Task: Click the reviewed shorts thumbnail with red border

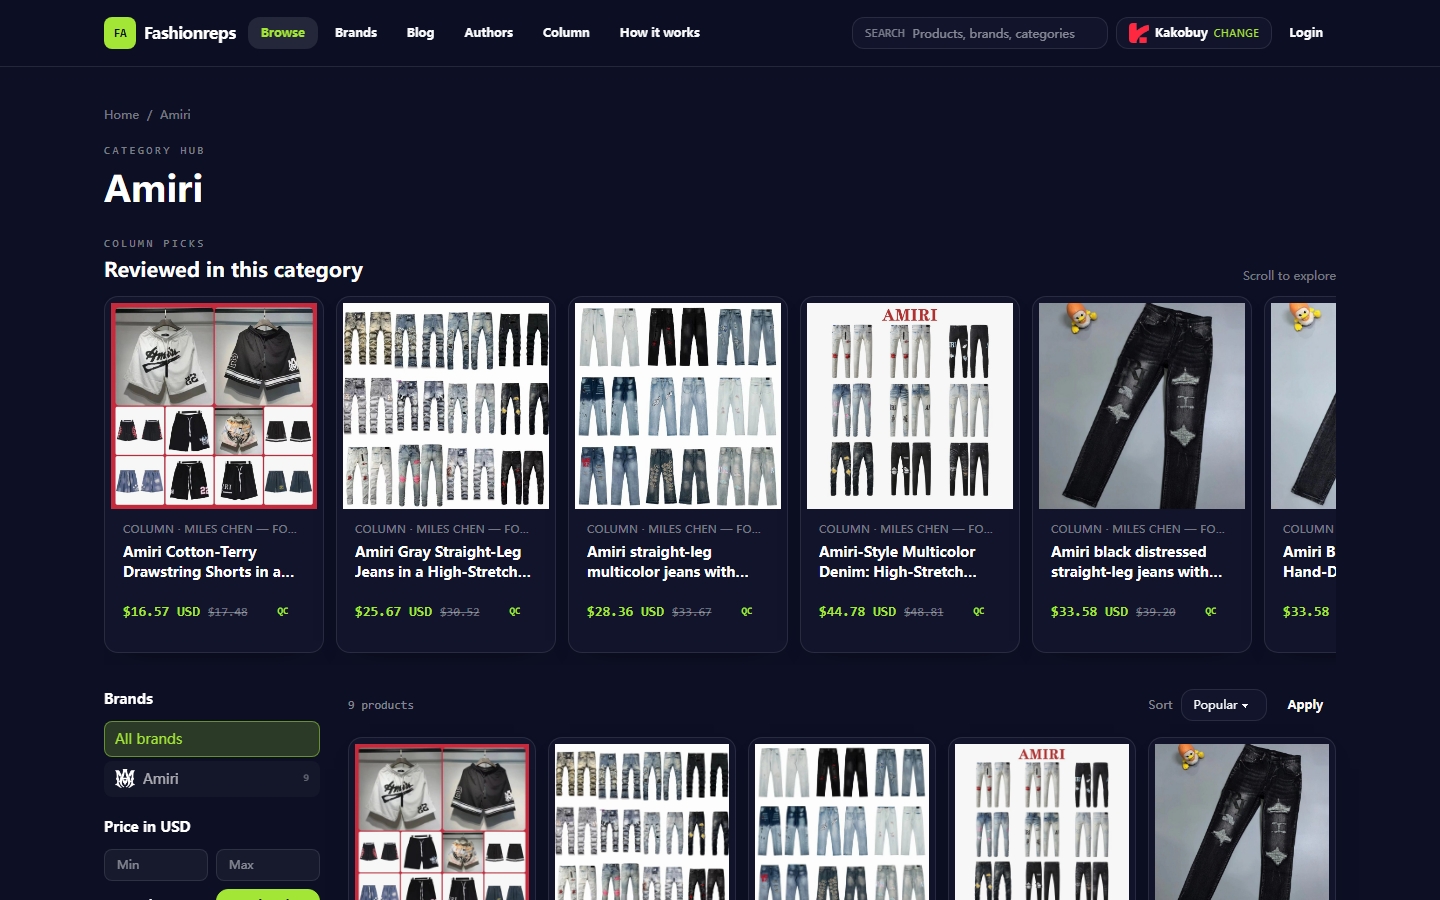Action: [x=214, y=406]
